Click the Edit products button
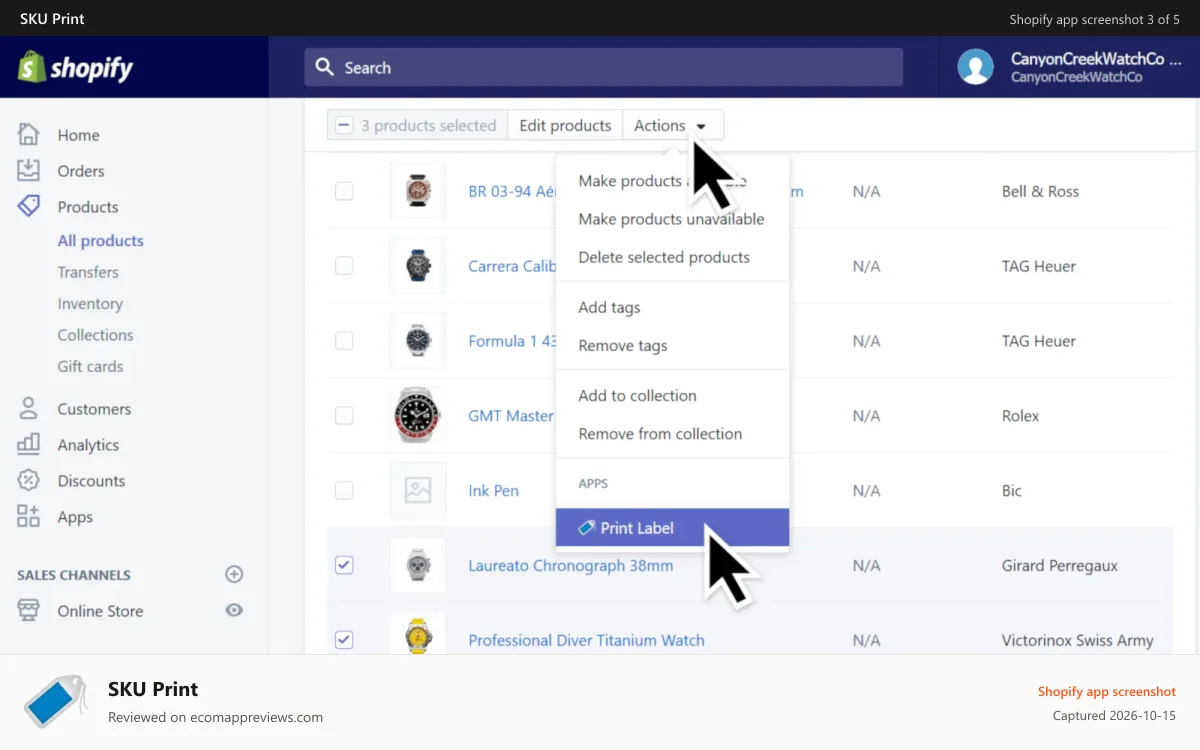1200x750 pixels. [x=565, y=126]
